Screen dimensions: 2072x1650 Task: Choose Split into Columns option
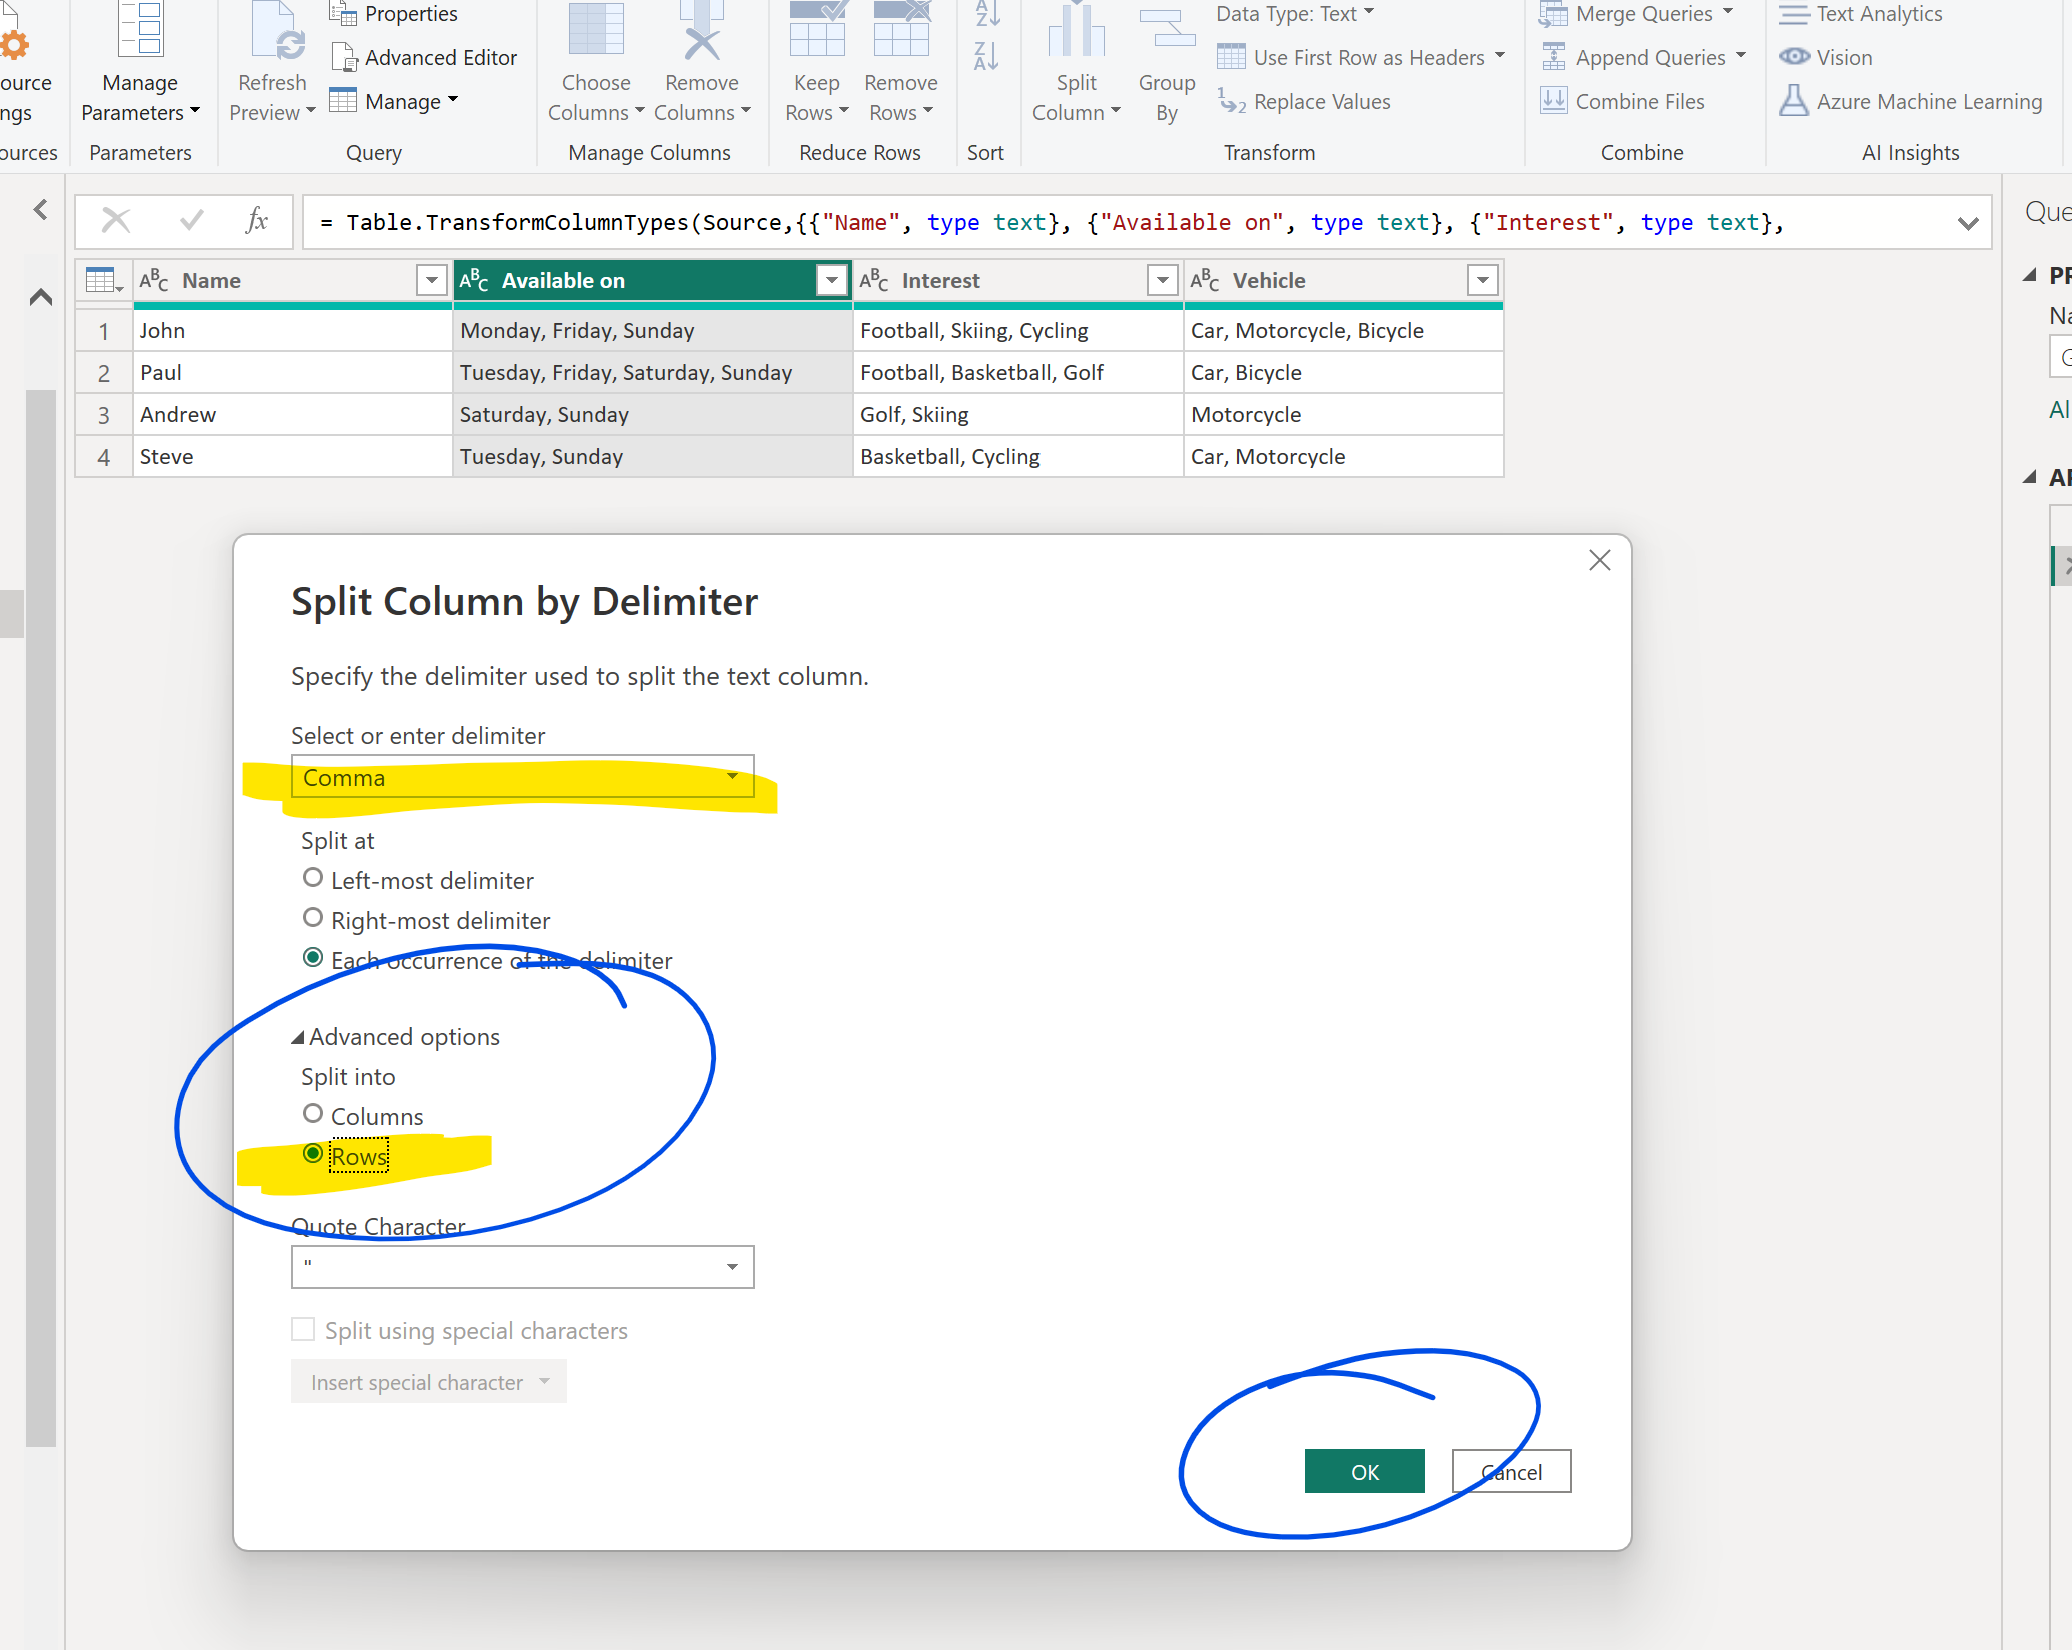coord(313,1114)
